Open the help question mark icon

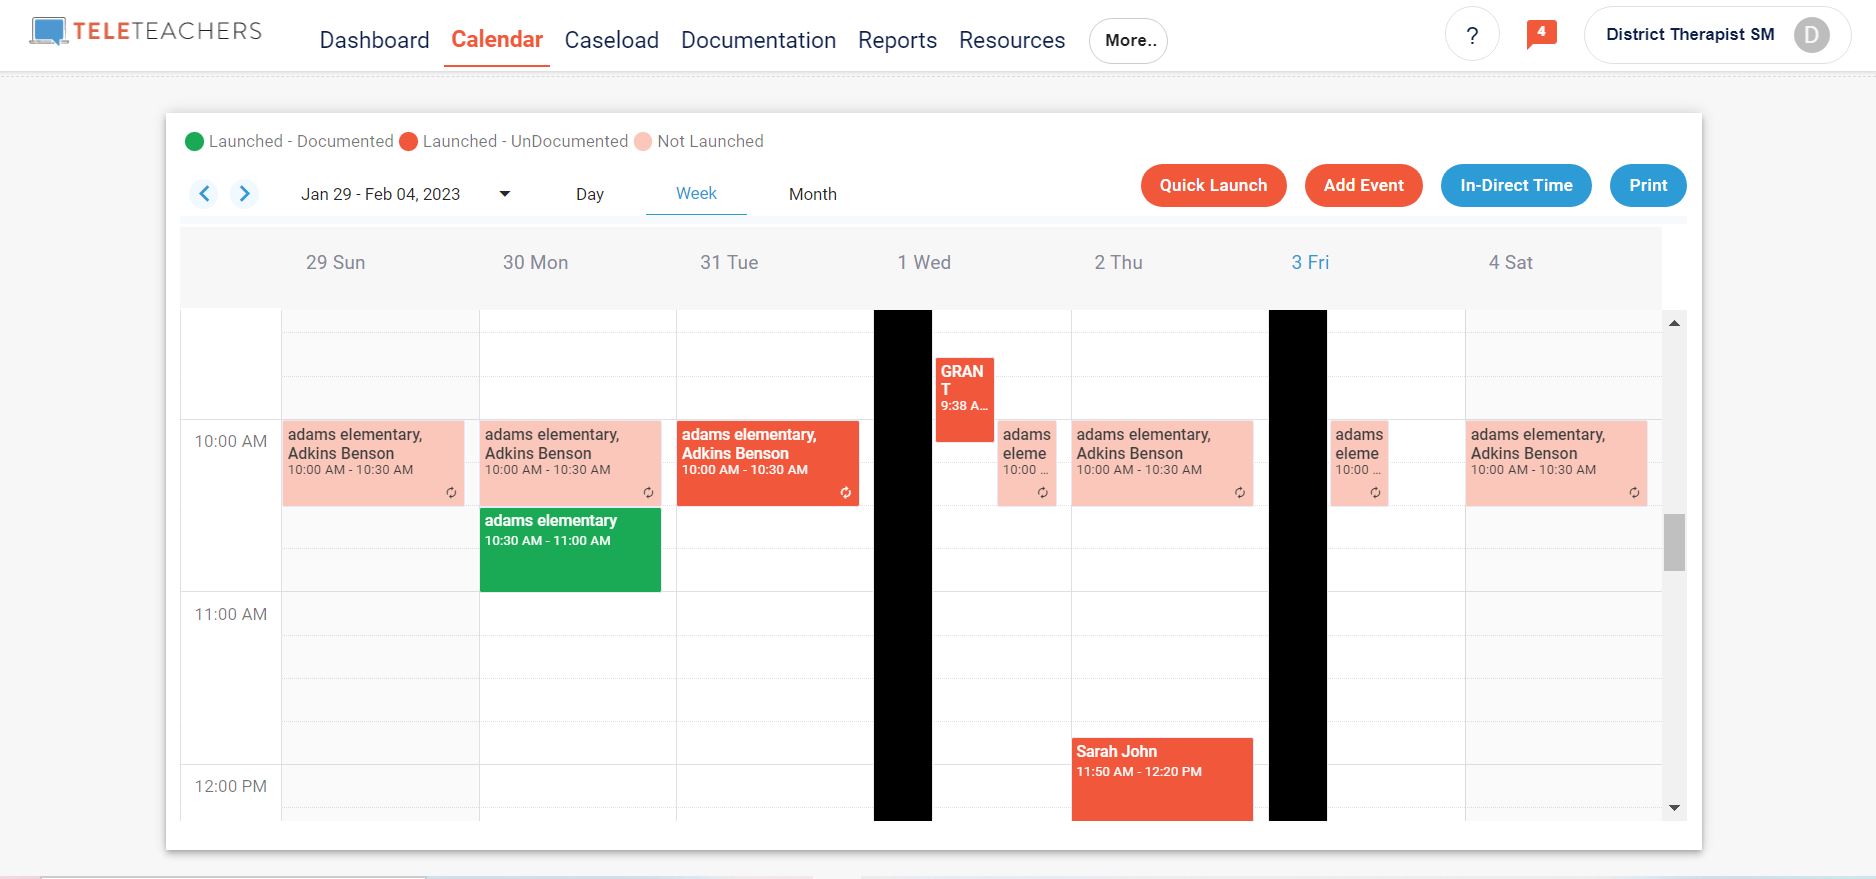tap(1471, 36)
